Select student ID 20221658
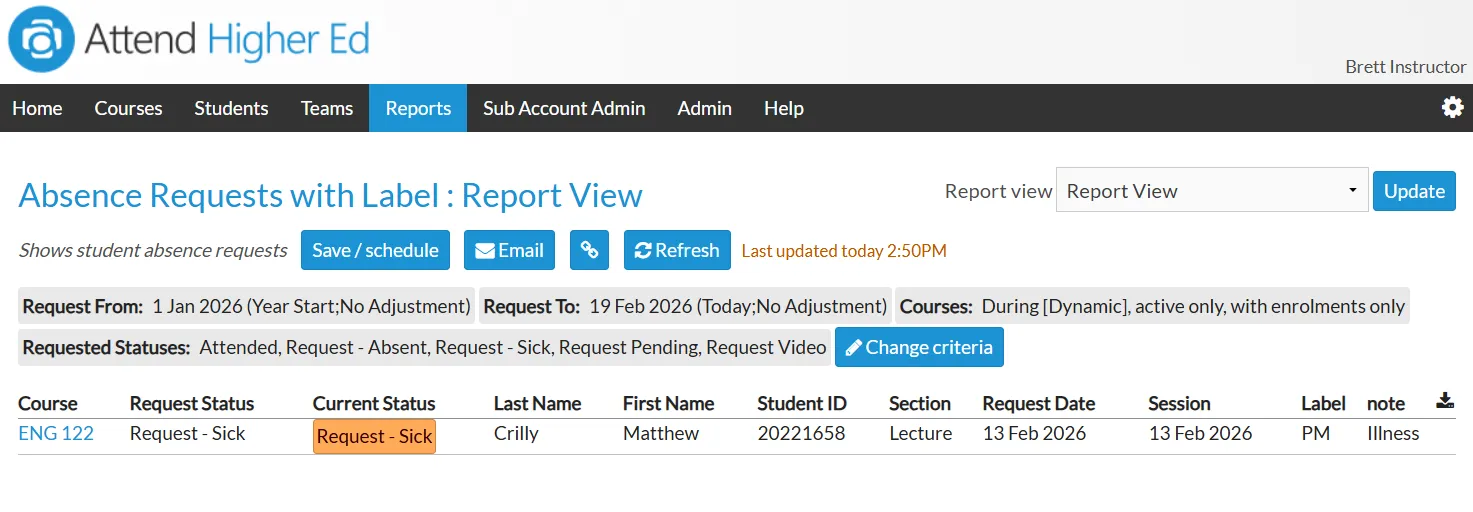 pos(801,433)
